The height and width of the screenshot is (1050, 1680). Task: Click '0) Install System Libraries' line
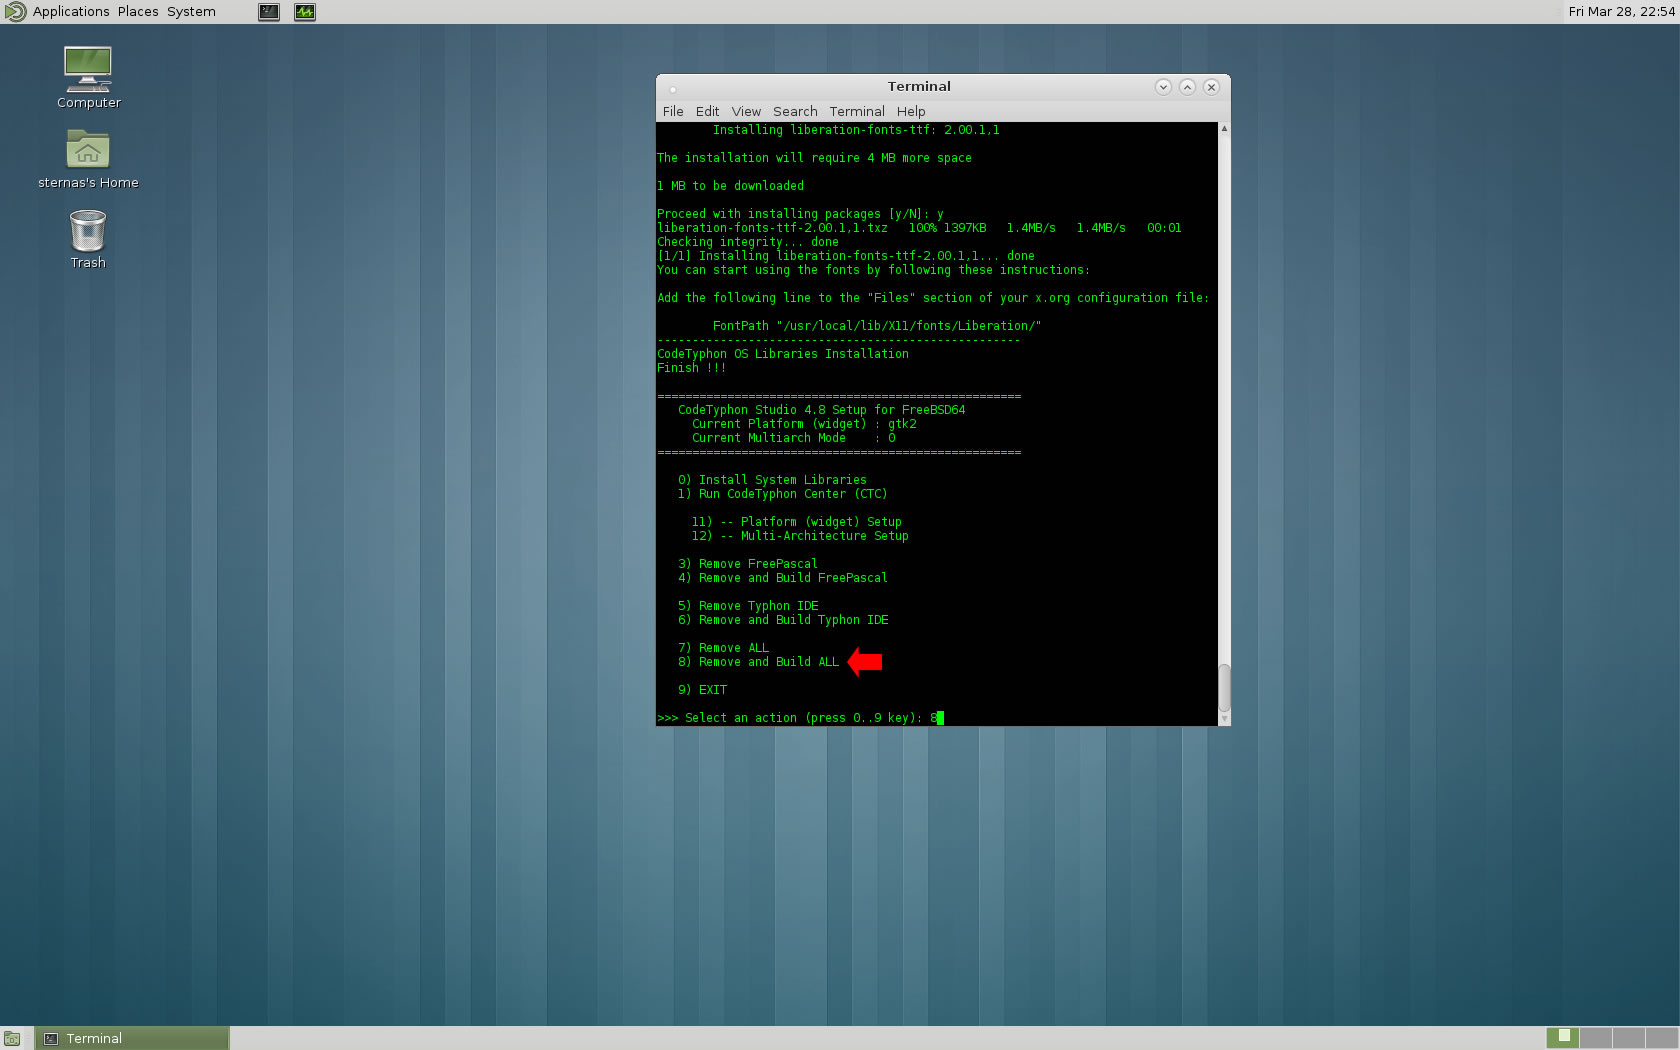tap(772, 480)
